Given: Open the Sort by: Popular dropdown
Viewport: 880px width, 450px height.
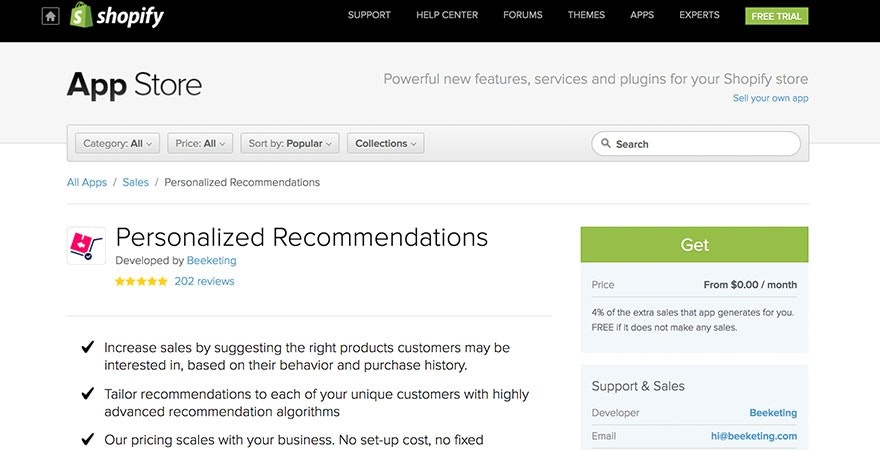Looking at the screenshot, I should [290, 144].
